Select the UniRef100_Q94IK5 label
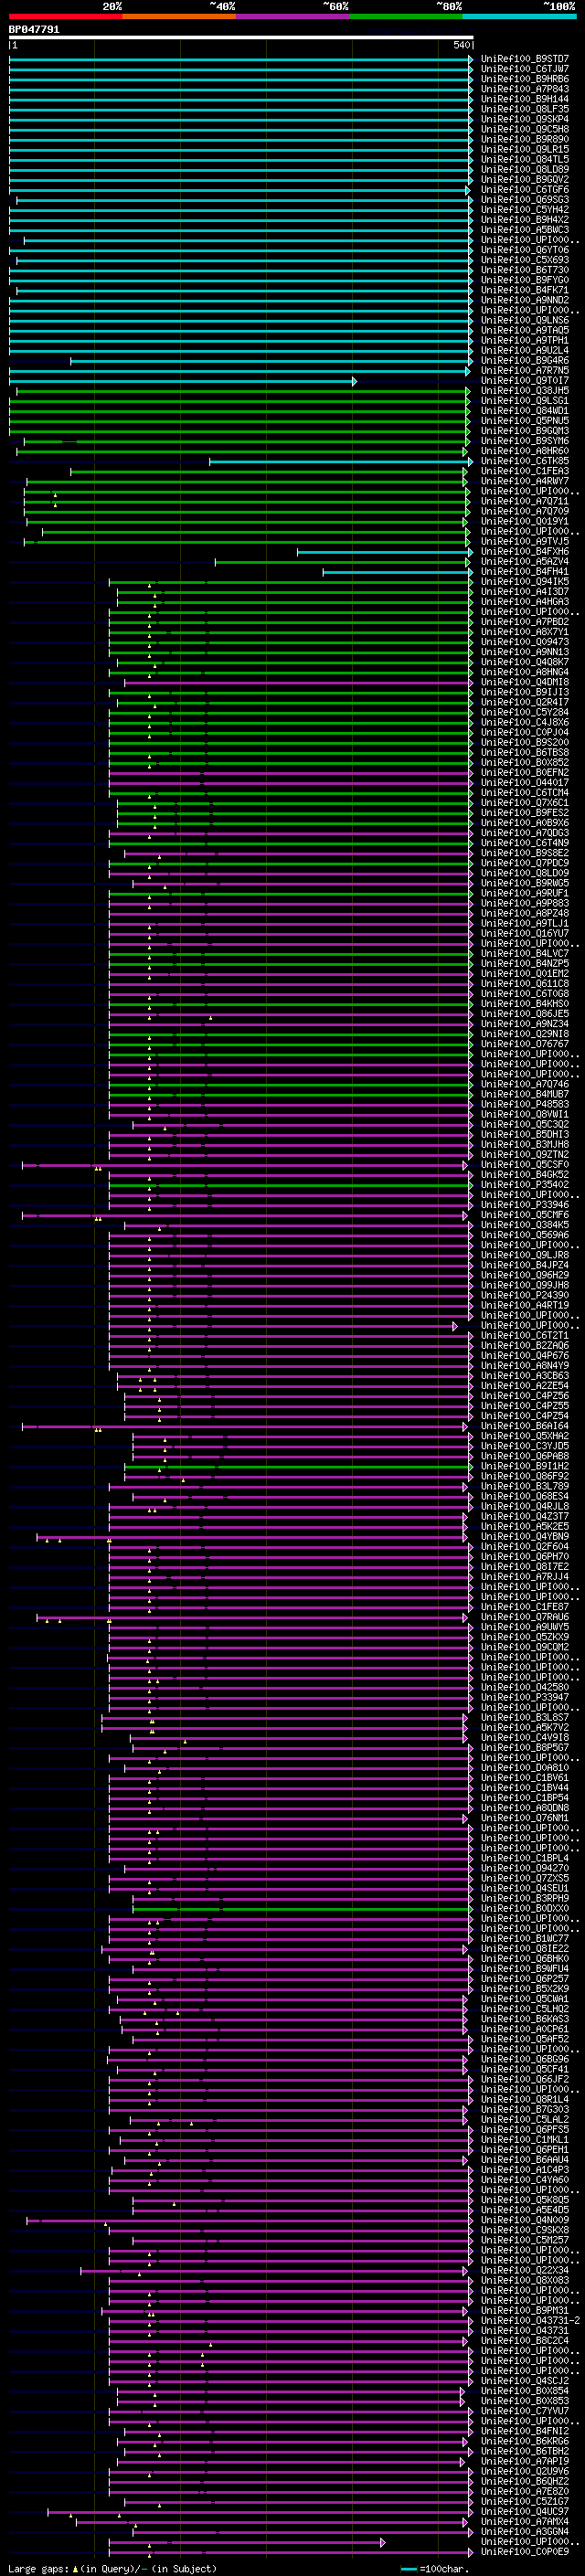 point(524,582)
